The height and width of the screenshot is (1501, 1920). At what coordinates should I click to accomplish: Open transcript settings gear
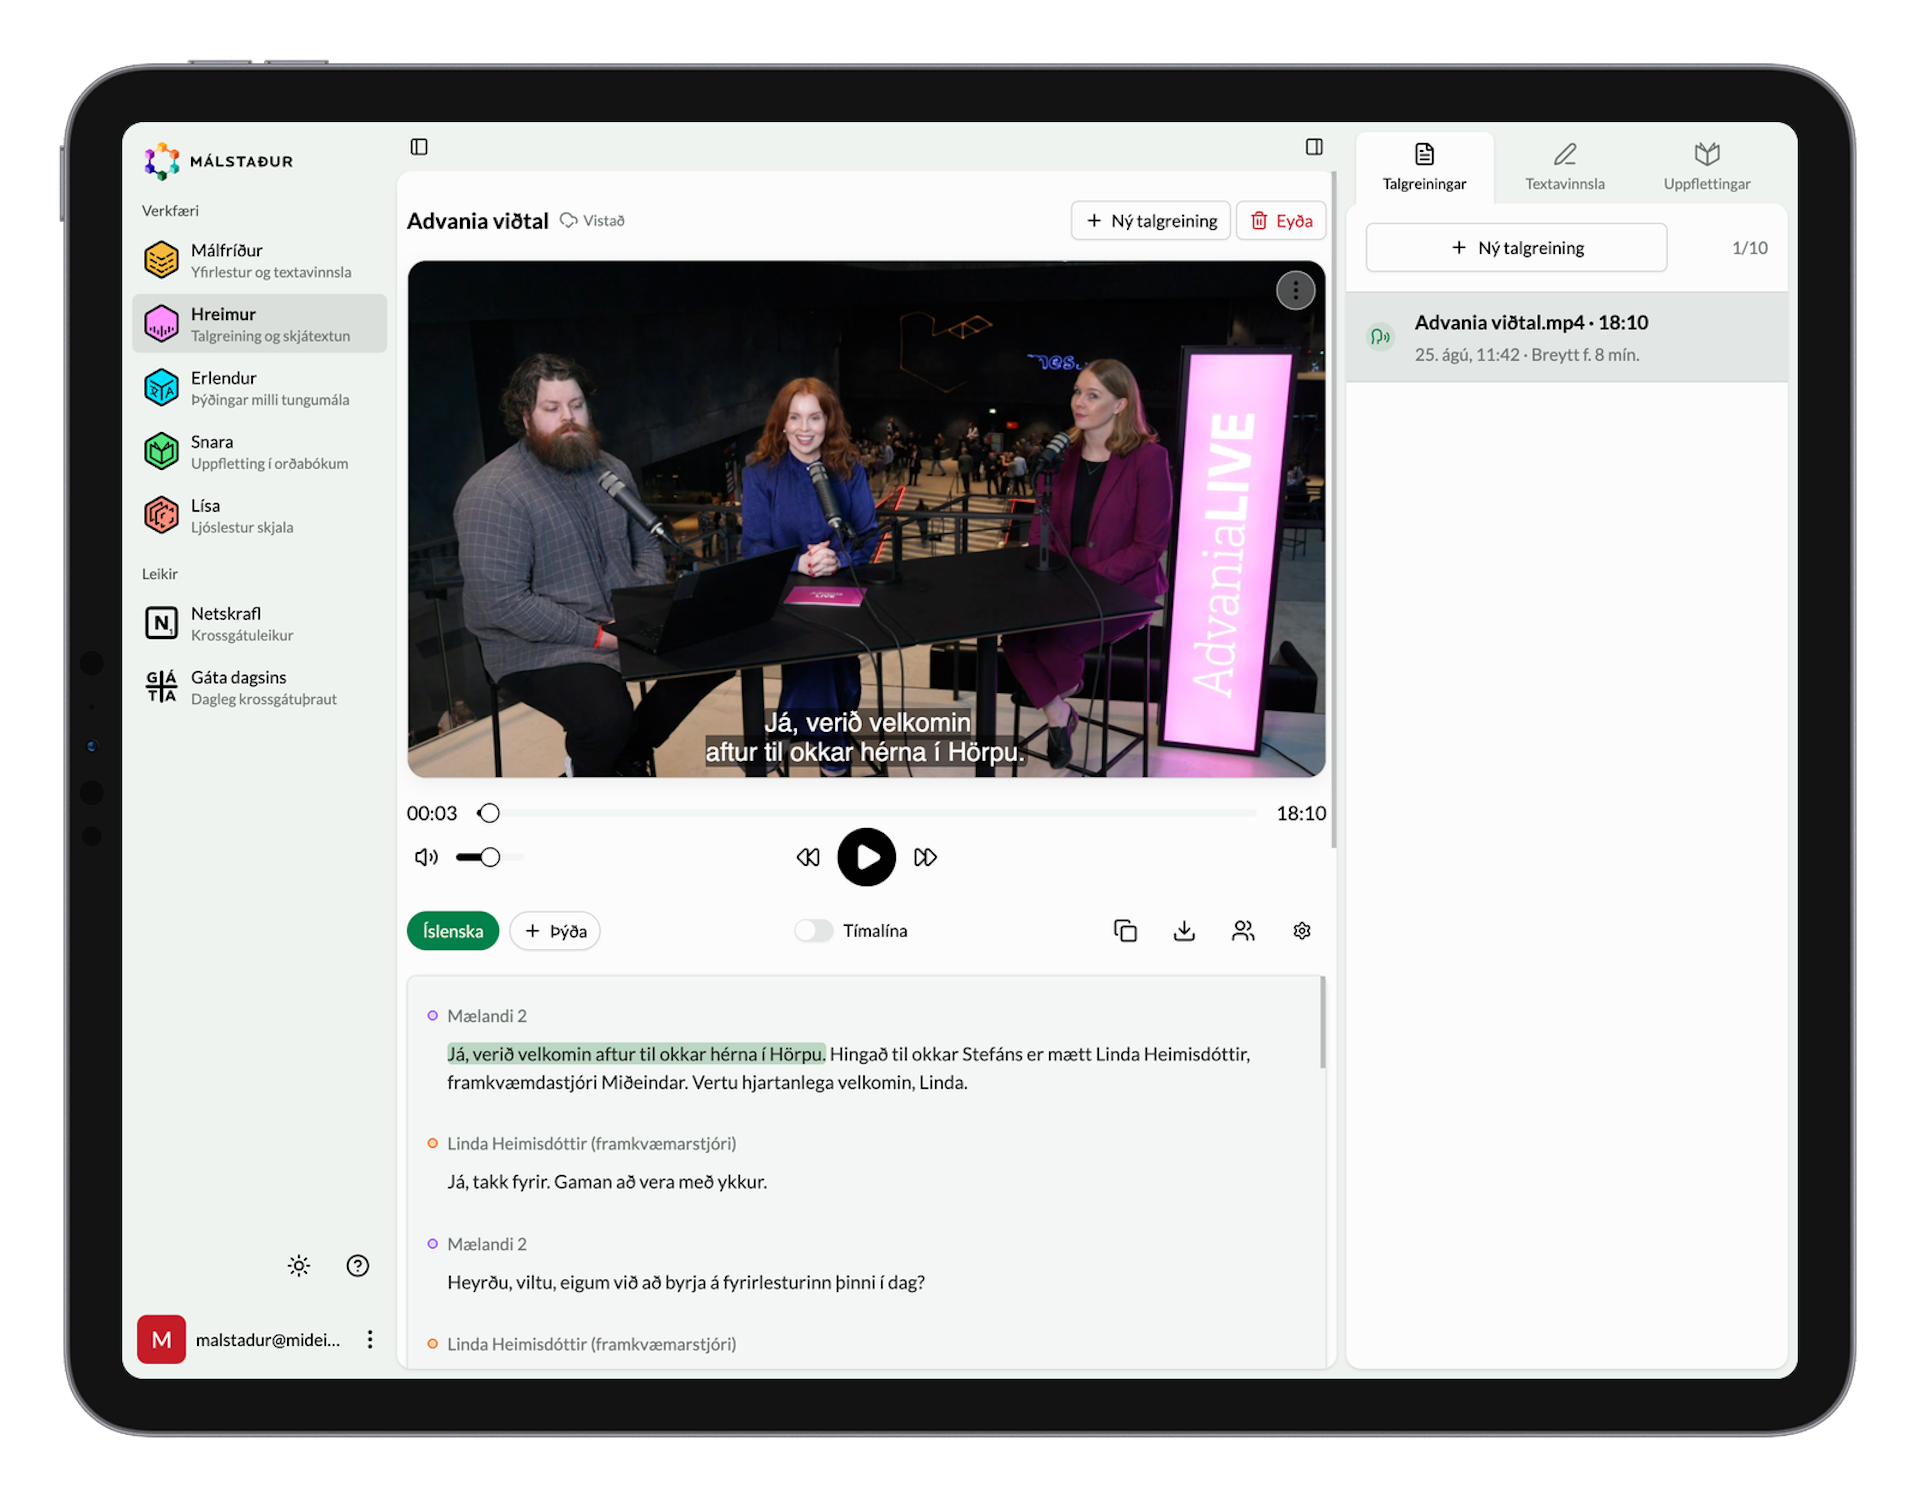pos(1302,931)
